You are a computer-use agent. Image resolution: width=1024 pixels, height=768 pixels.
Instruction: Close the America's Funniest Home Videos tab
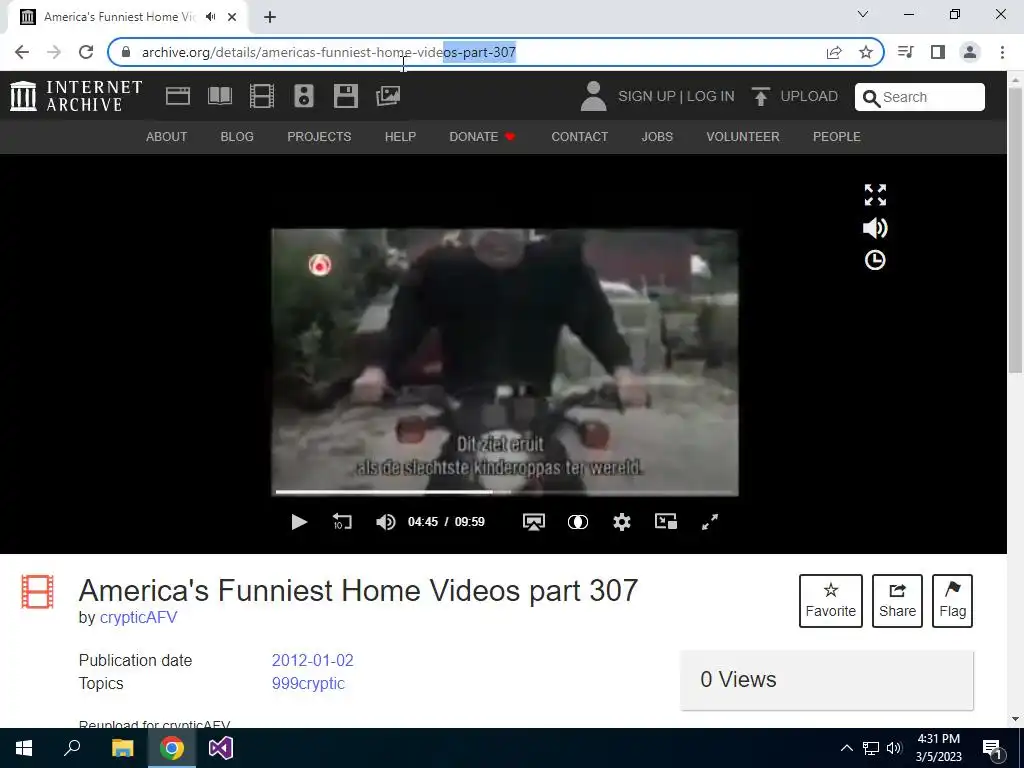(x=232, y=17)
